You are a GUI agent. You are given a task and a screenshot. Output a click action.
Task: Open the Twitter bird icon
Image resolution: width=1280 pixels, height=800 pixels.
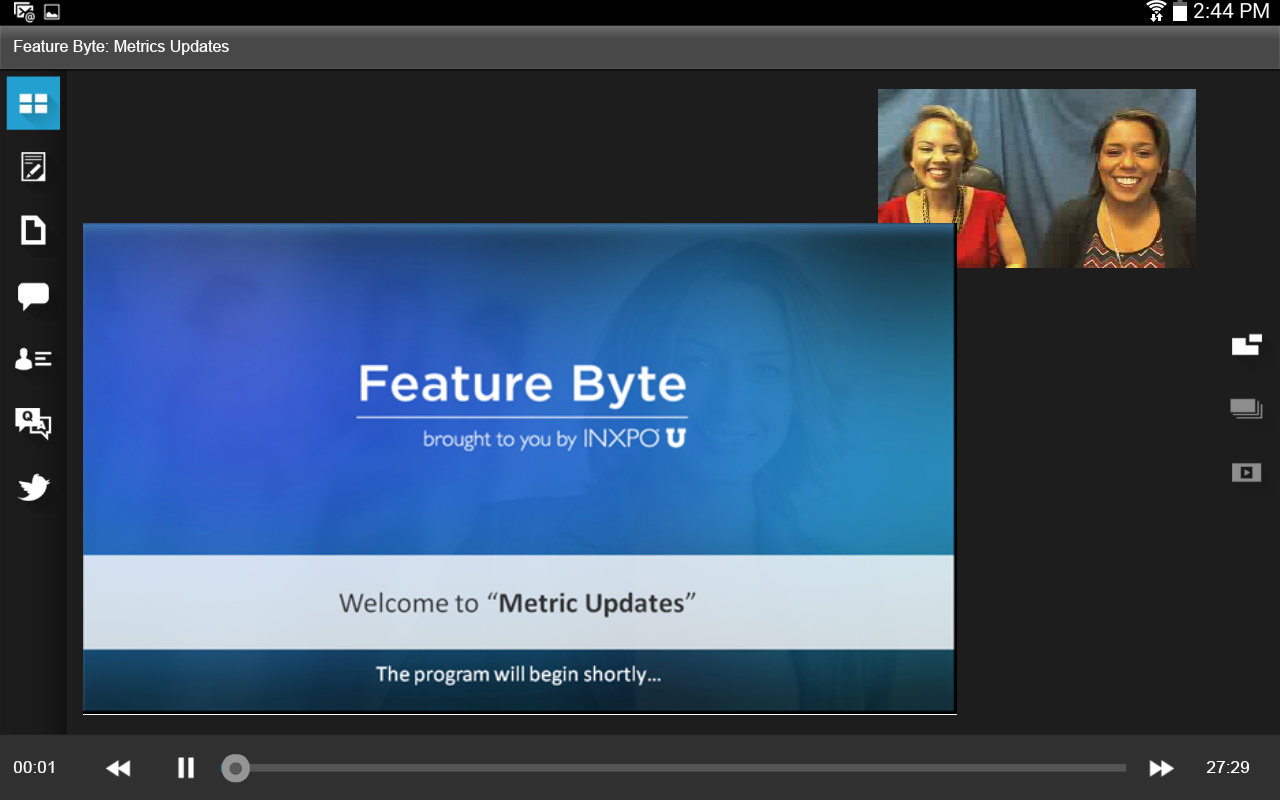point(33,488)
